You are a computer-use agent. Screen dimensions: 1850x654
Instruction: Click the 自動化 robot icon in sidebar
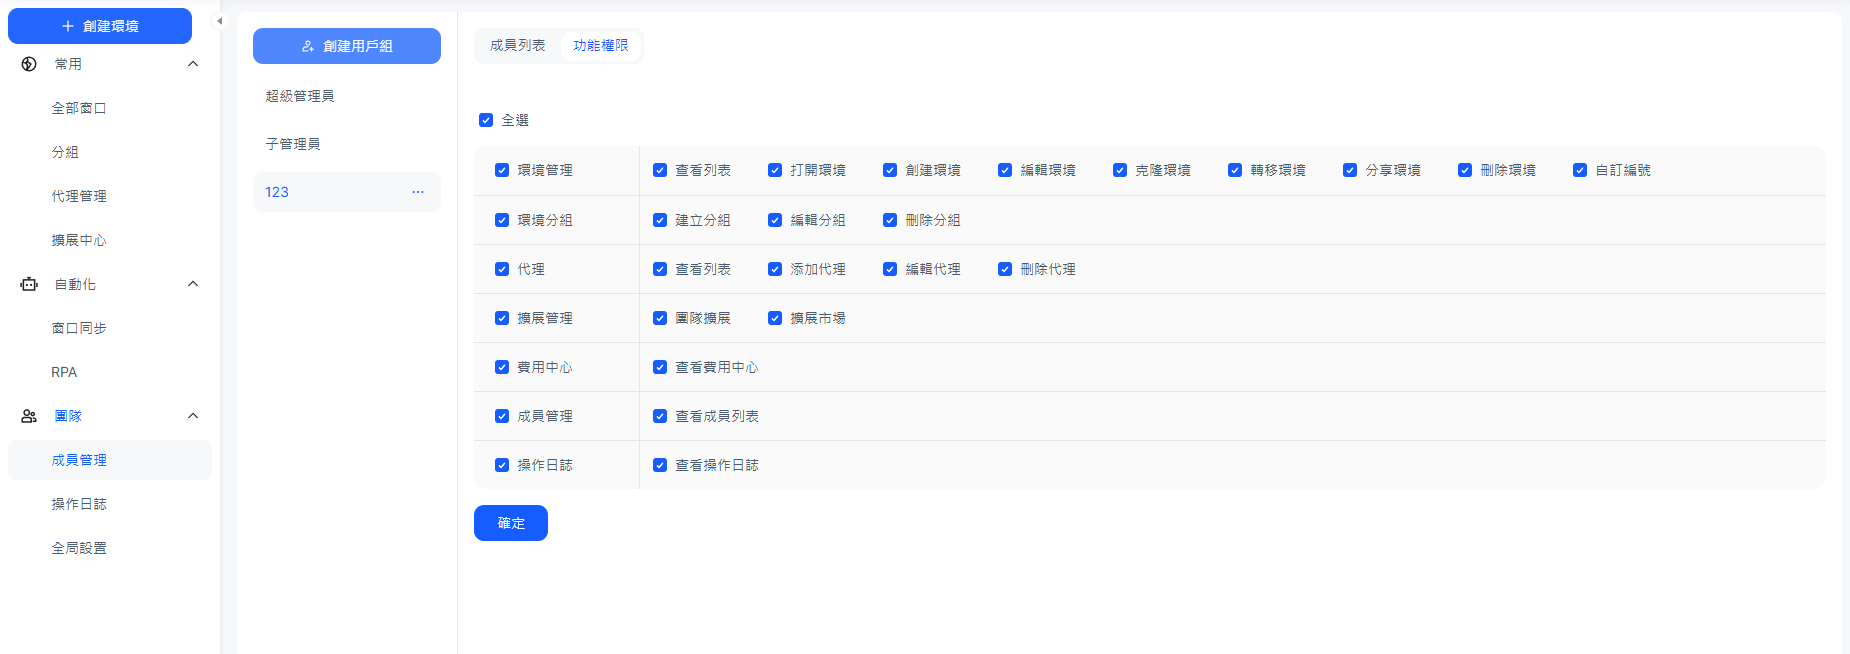(x=29, y=284)
